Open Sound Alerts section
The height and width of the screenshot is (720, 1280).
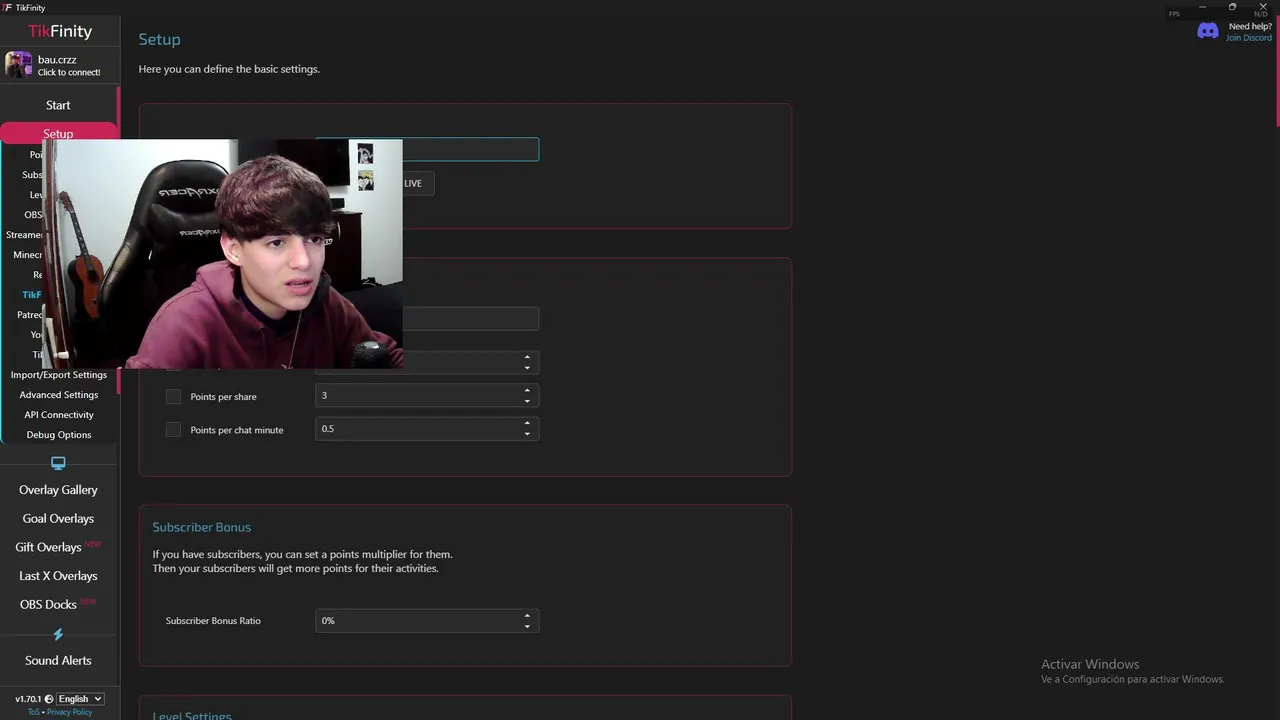tap(58, 661)
